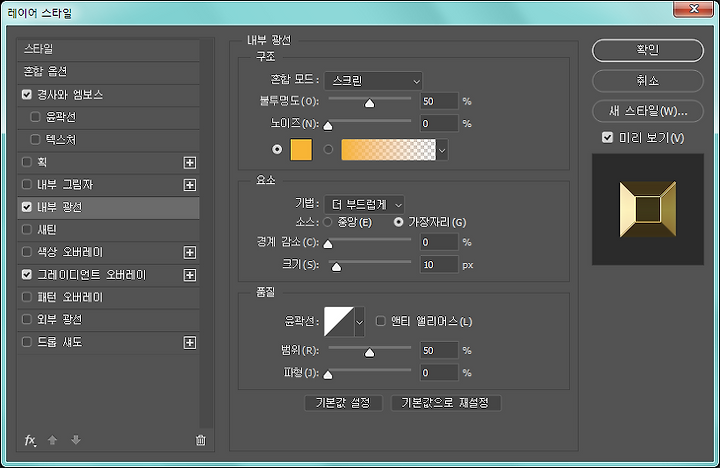Focus the 불투명도 value field
The height and width of the screenshot is (468, 720).
click(x=439, y=101)
